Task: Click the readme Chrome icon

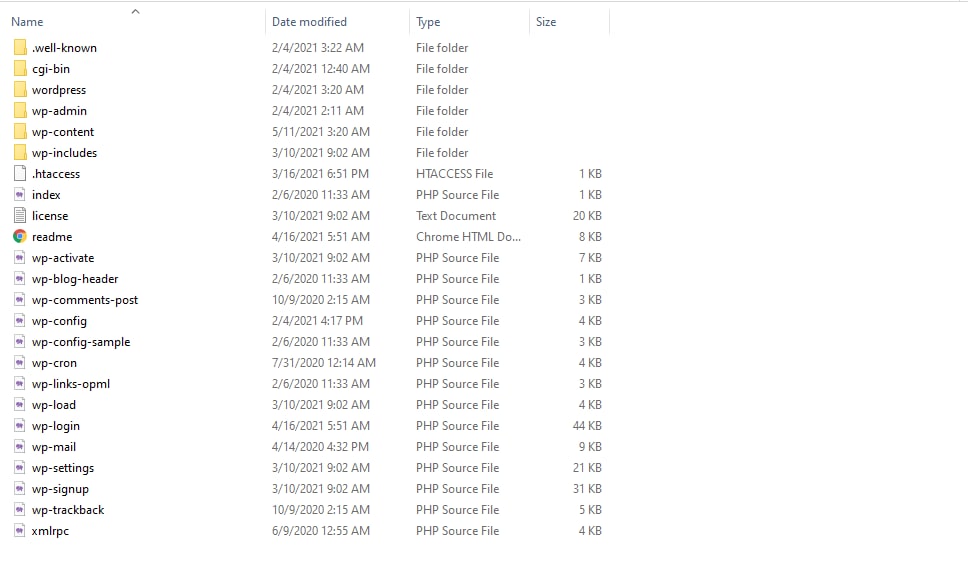Action: (20, 236)
